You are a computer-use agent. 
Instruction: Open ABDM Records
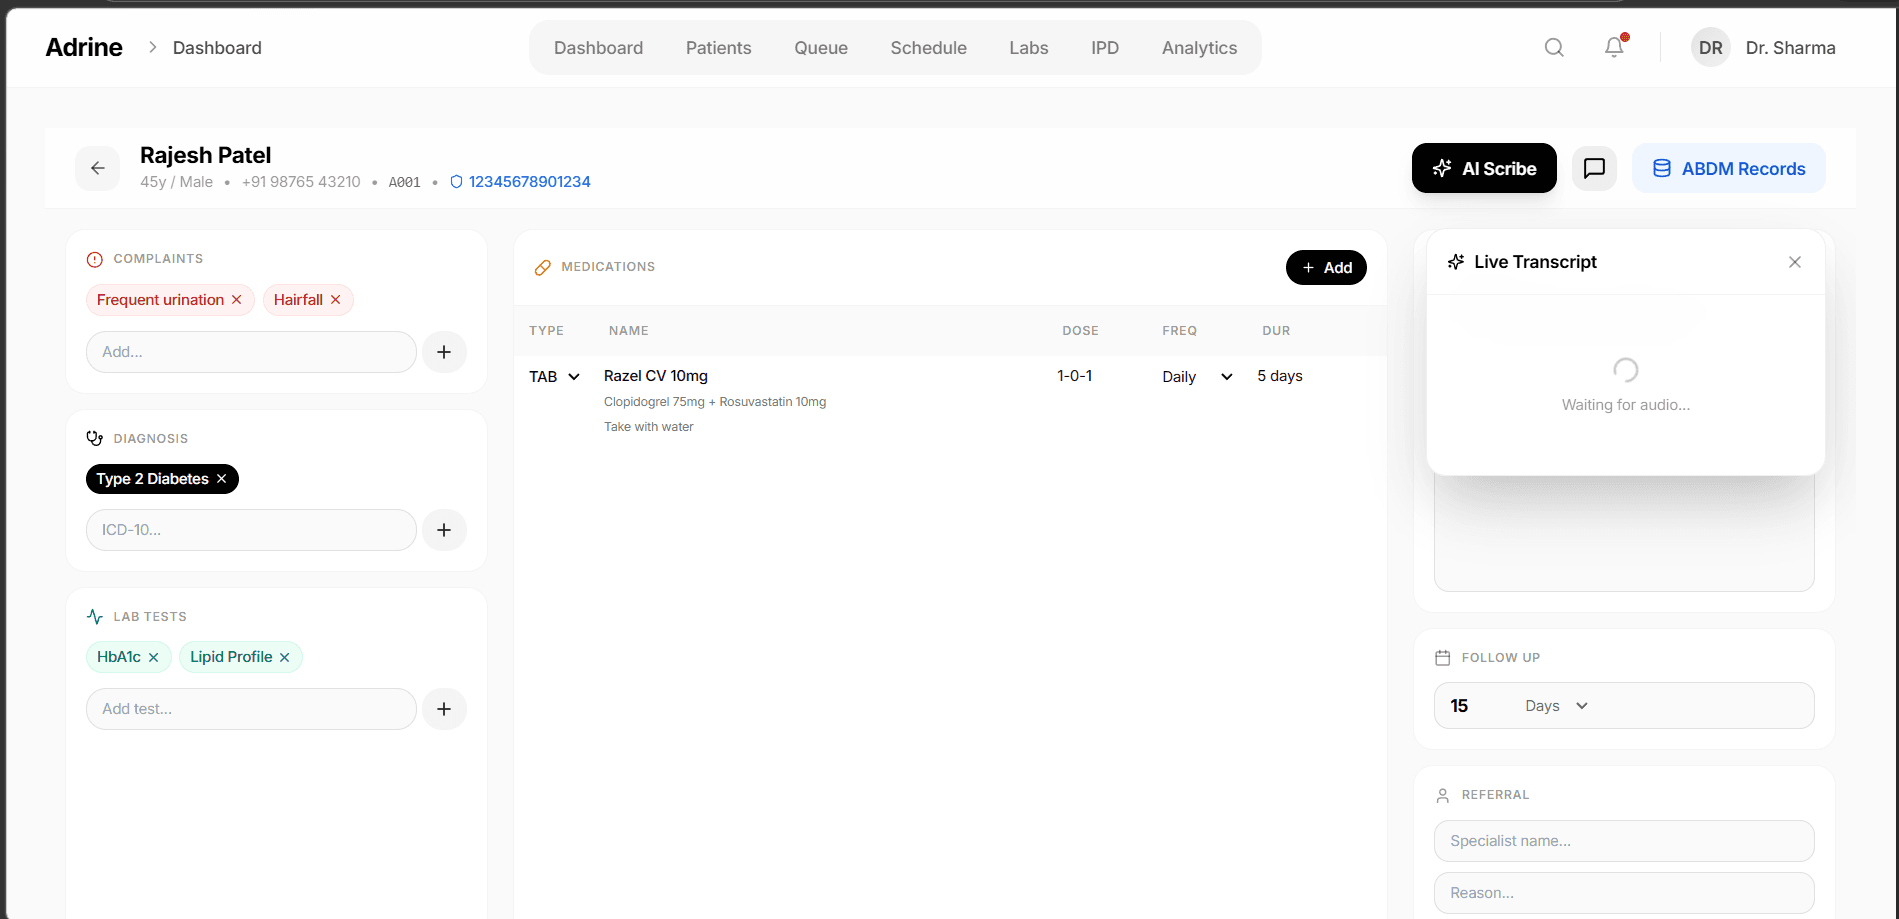1728,168
